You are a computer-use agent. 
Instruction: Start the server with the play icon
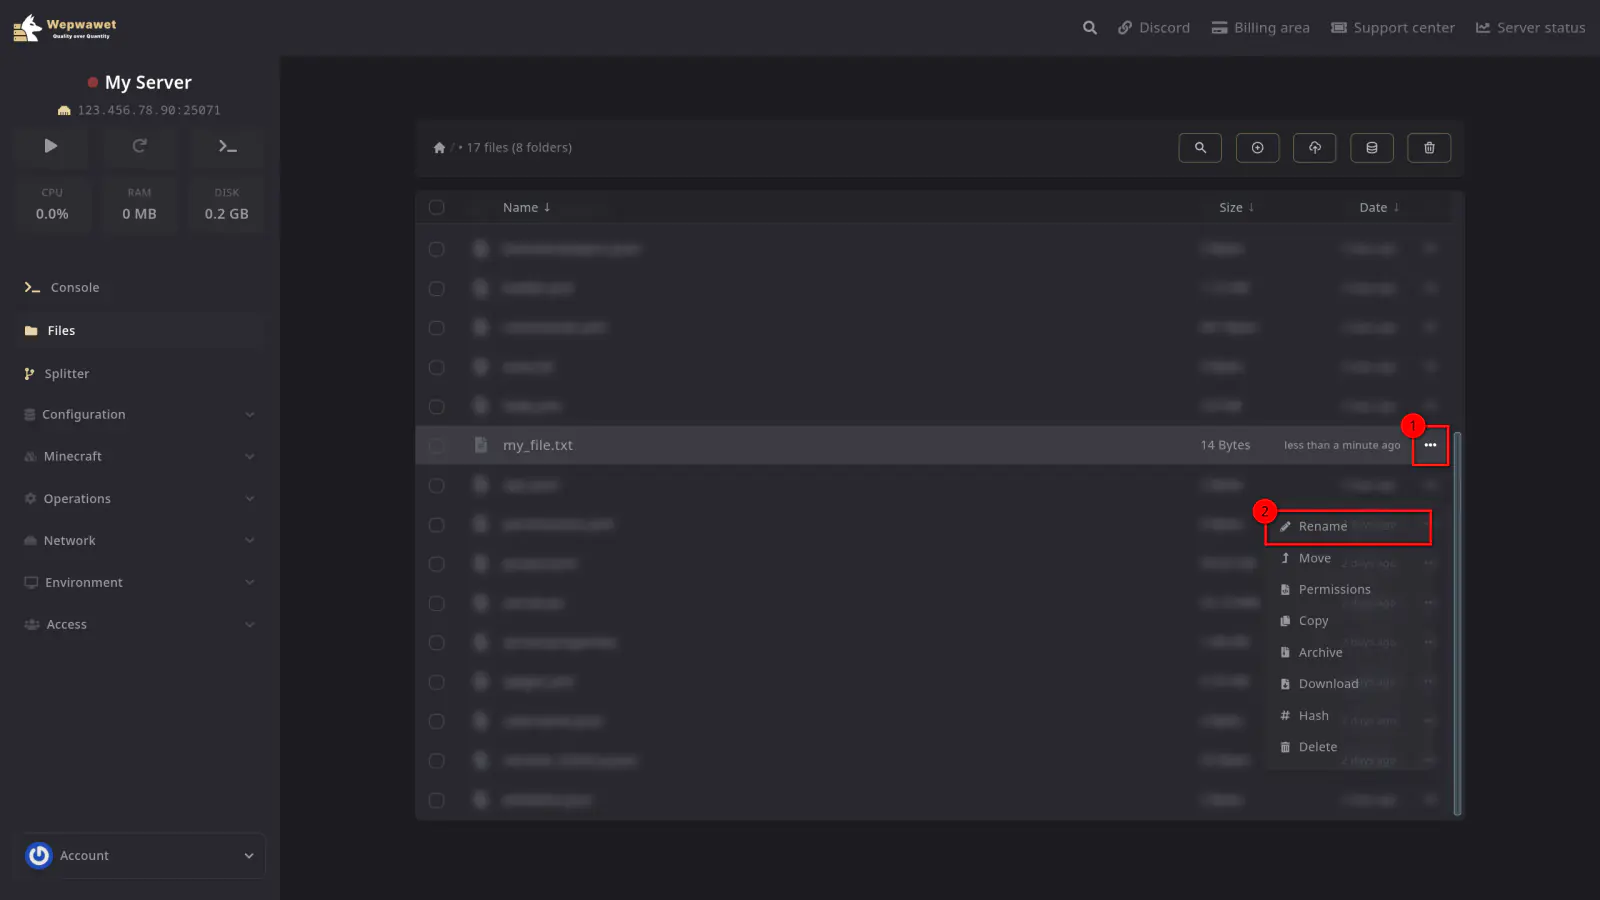coord(51,146)
